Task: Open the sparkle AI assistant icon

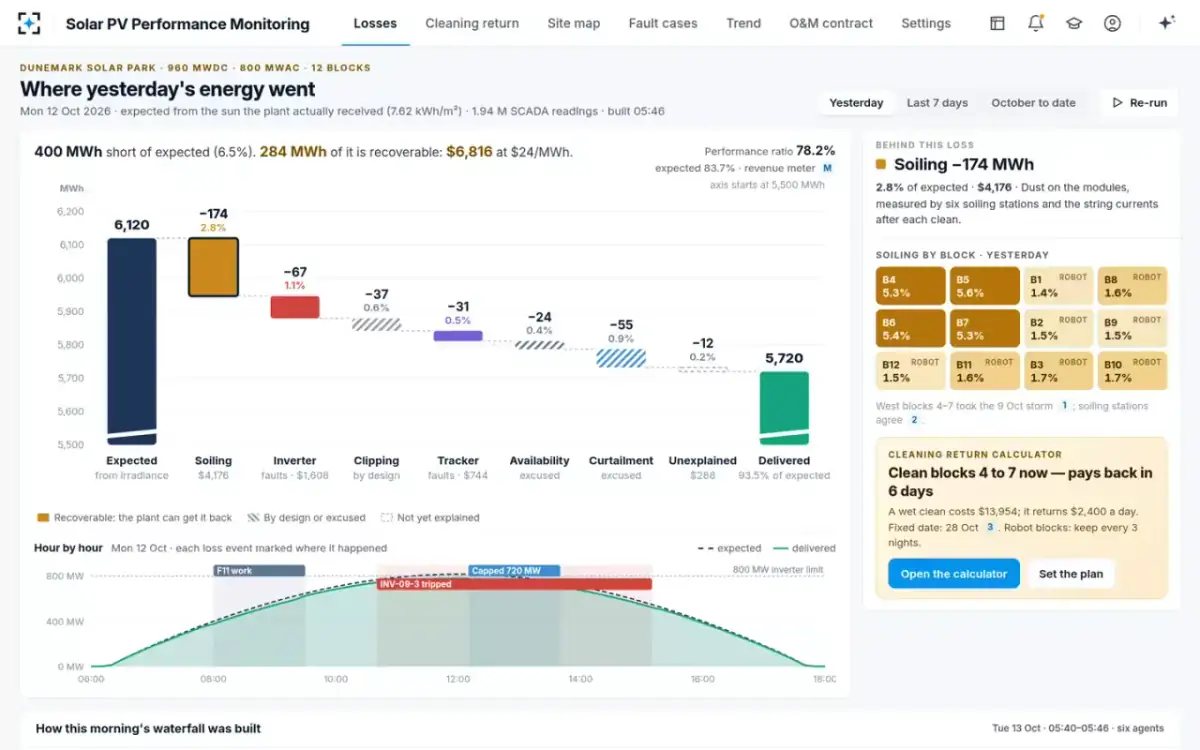Action: pos(1166,23)
